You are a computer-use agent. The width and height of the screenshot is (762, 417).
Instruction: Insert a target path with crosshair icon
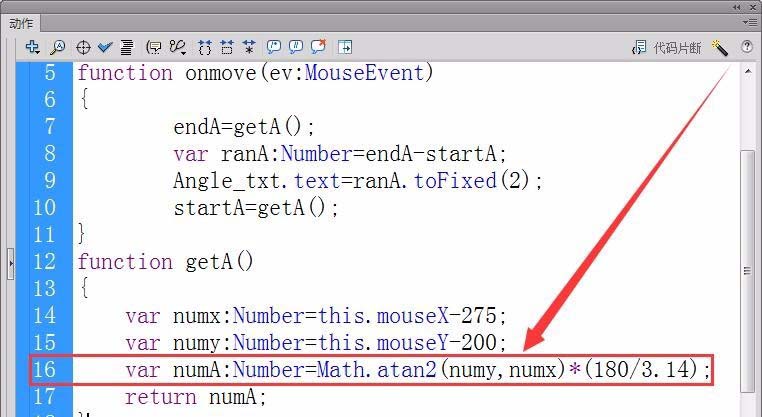tap(83, 48)
